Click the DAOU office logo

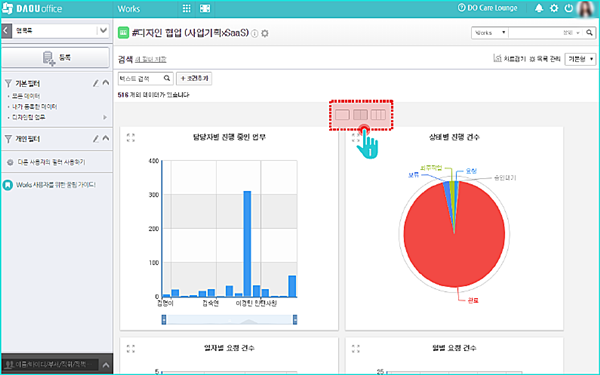tap(32, 8)
